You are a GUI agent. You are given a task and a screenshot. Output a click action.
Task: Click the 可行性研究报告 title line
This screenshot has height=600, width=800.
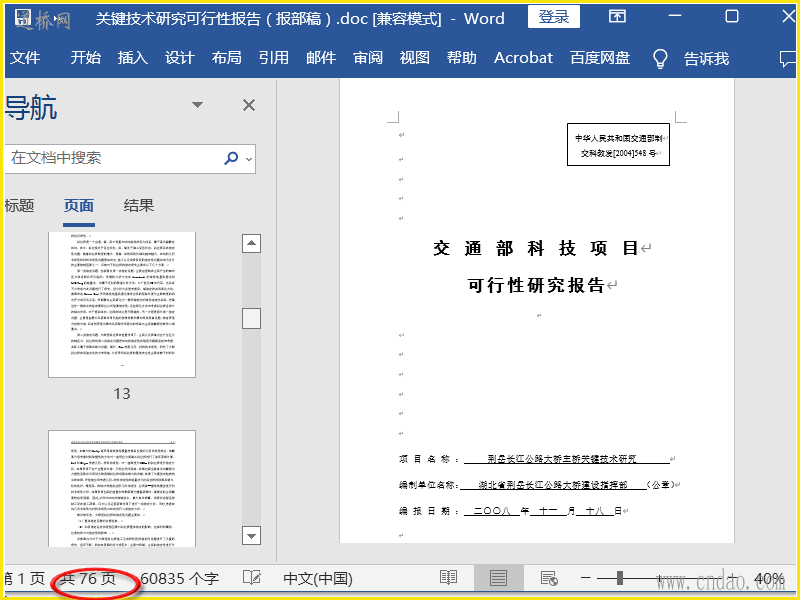(536, 285)
